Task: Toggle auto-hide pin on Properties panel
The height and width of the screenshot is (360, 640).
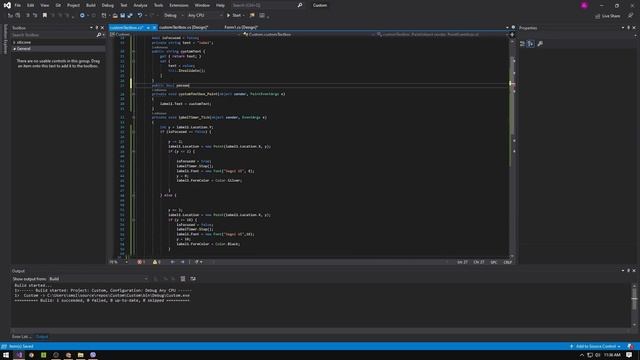Action: pyautogui.click(x=629, y=28)
